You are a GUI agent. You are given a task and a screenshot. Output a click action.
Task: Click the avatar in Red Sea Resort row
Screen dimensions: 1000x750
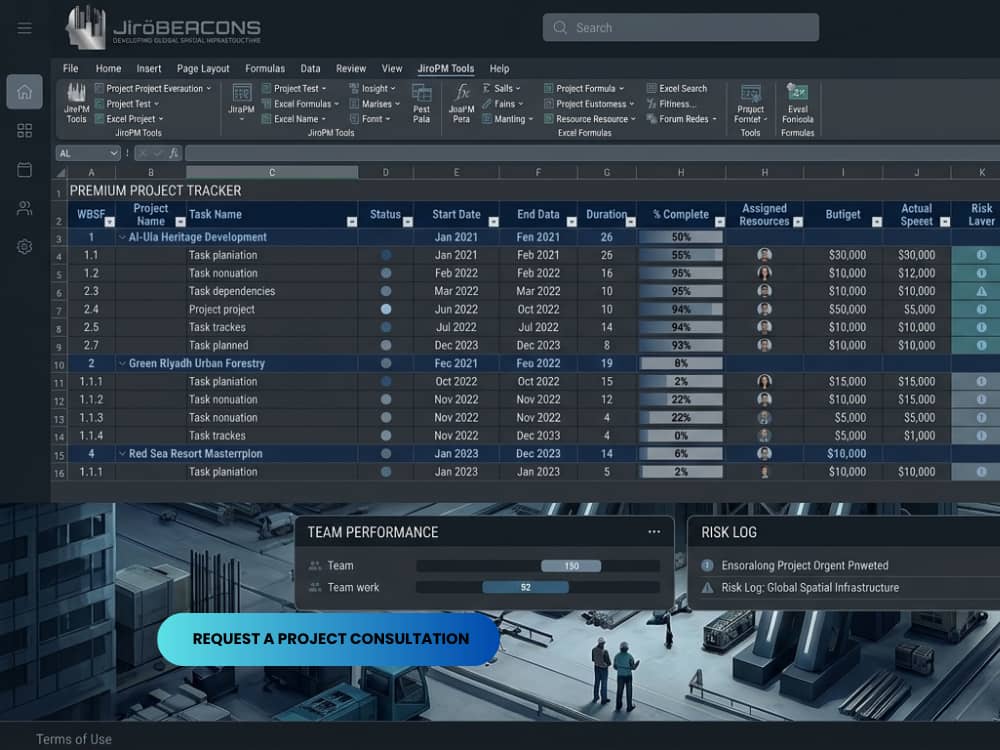[764, 453]
